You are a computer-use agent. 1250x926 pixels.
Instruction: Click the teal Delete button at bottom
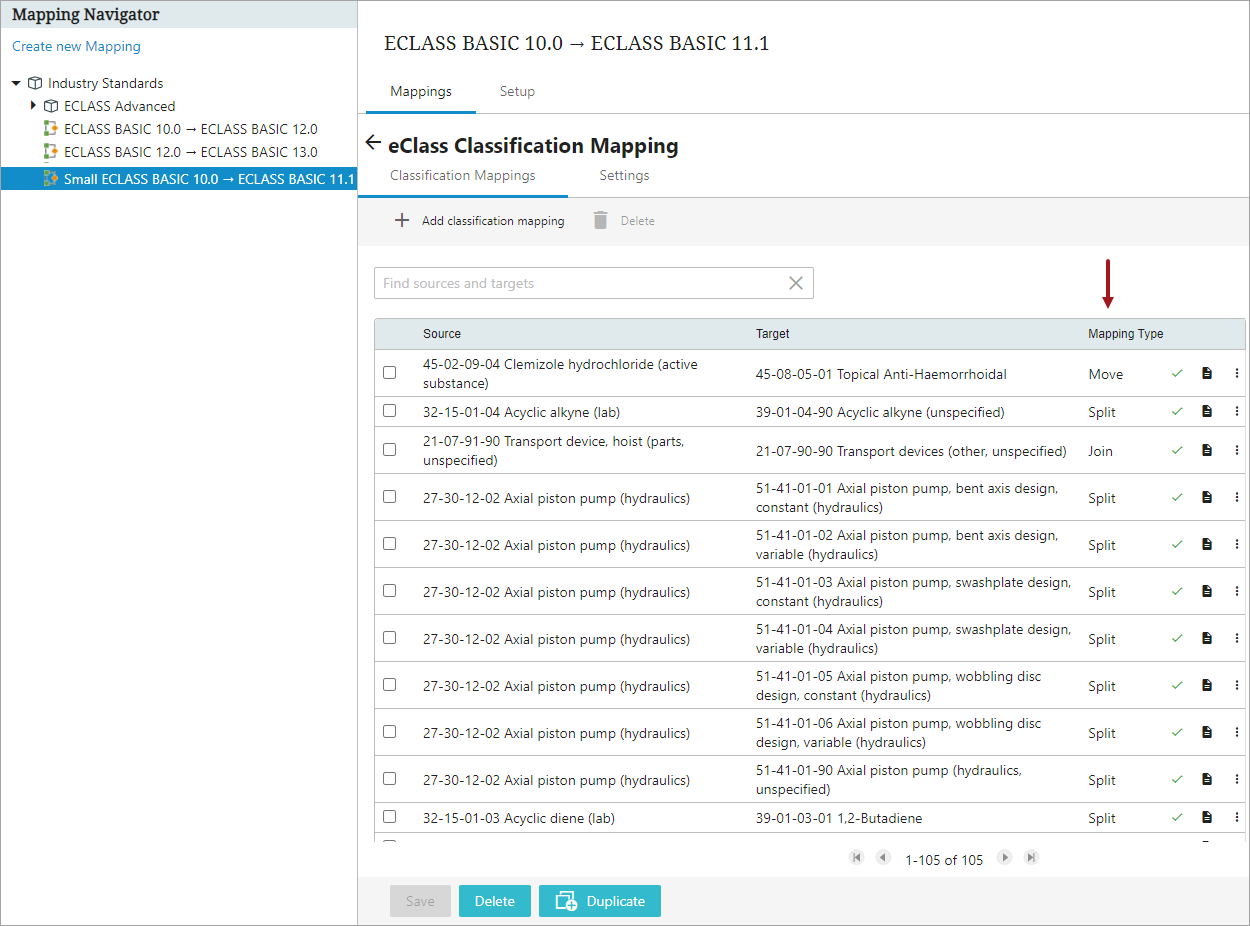coord(495,901)
